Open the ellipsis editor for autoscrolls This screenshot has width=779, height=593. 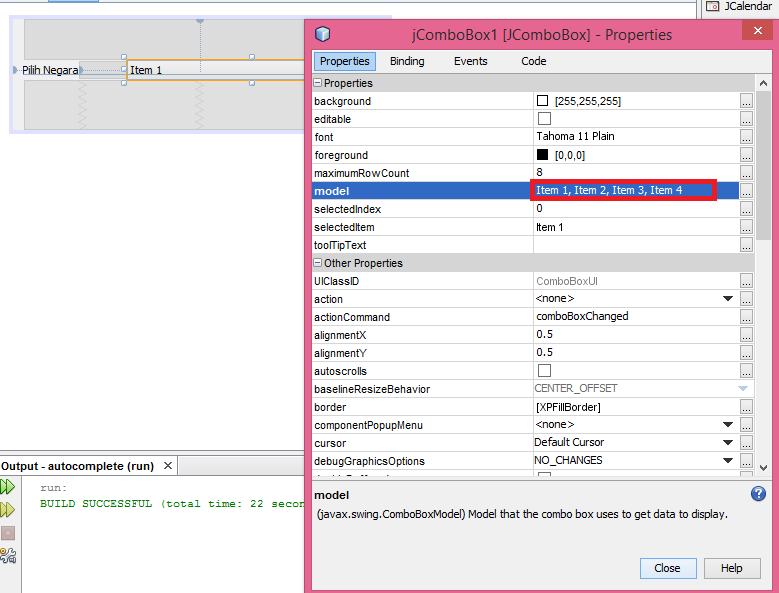746,371
